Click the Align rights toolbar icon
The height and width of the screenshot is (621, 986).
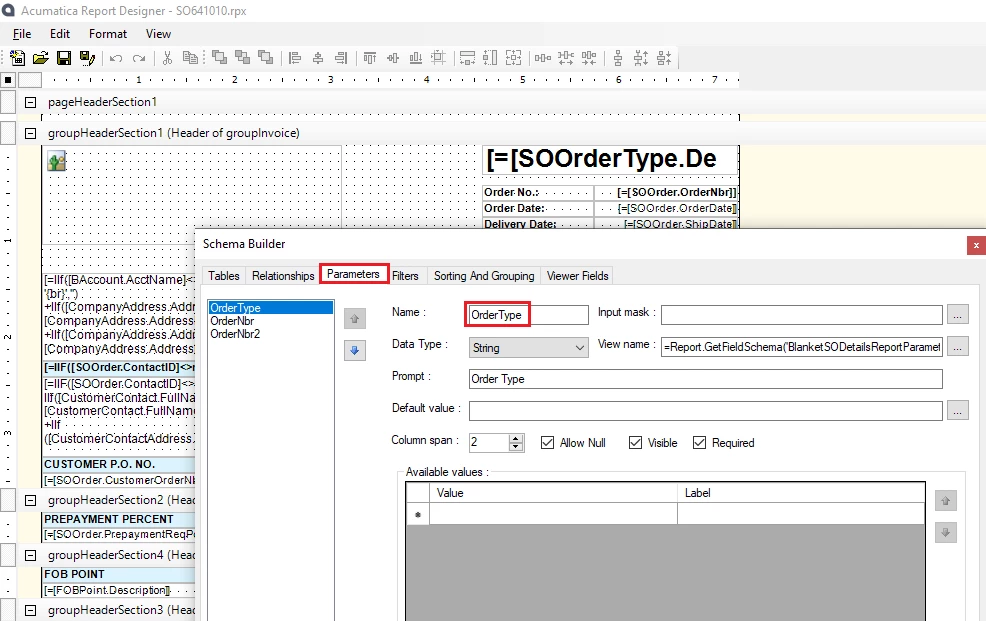click(x=341, y=58)
